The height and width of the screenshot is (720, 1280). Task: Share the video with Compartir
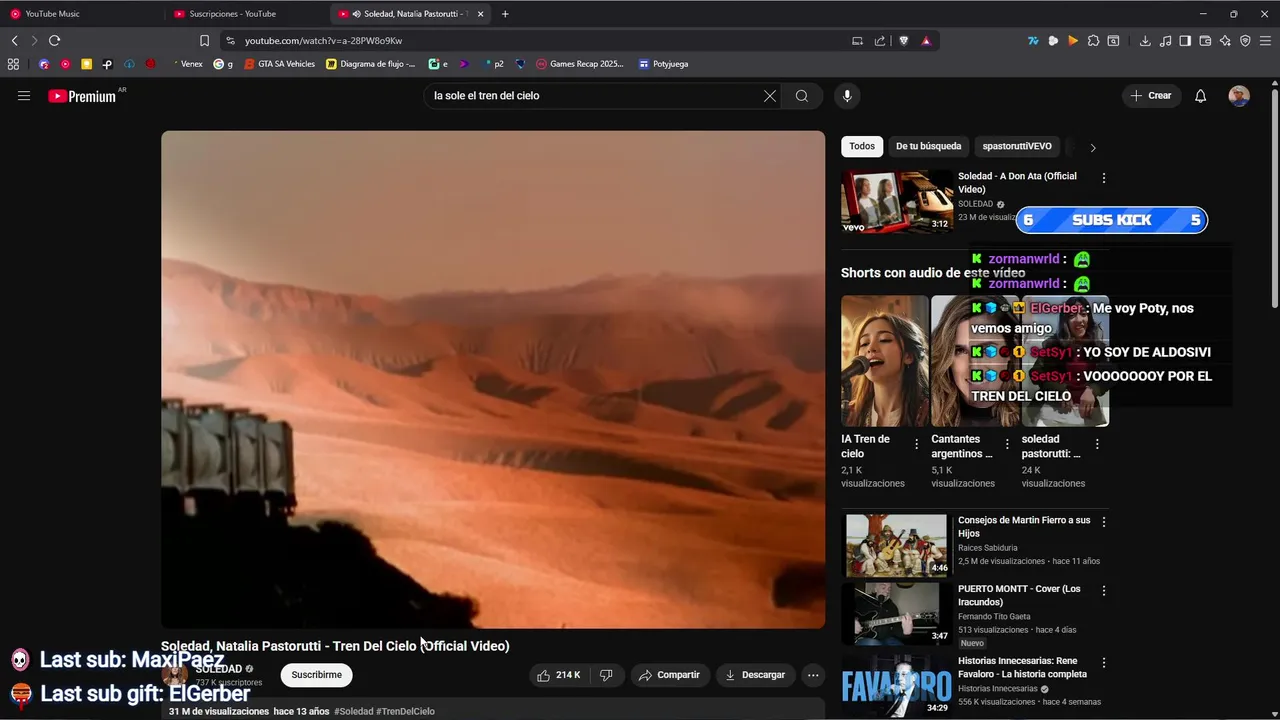point(669,675)
